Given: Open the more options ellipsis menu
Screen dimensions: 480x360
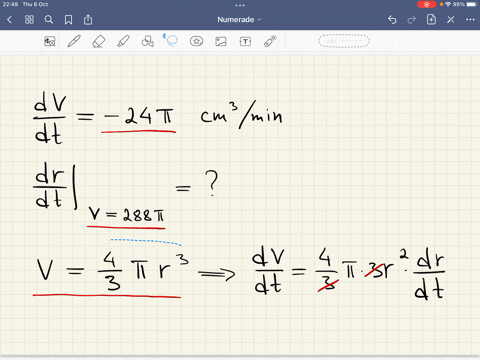Looking at the screenshot, I should click(470, 20).
